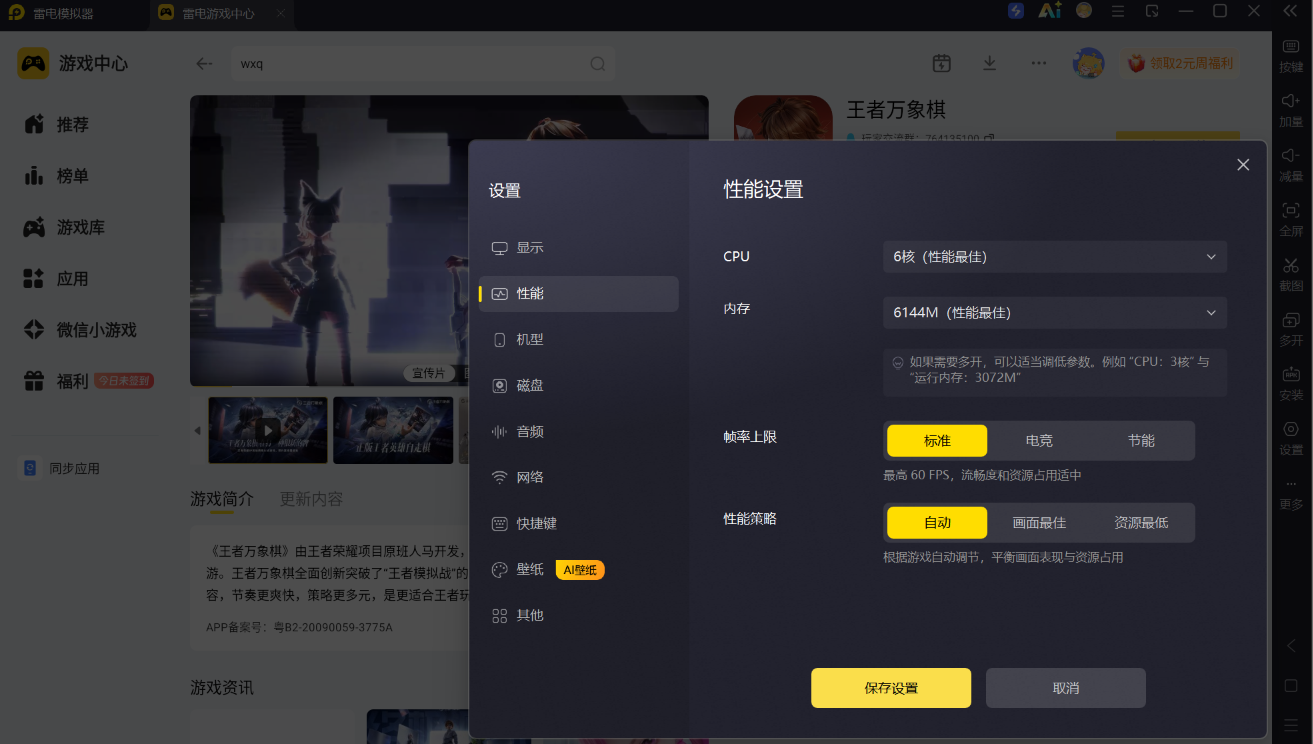Click the small user avatar in title bar
This screenshot has height=744, width=1313.
pos(1084,11)
